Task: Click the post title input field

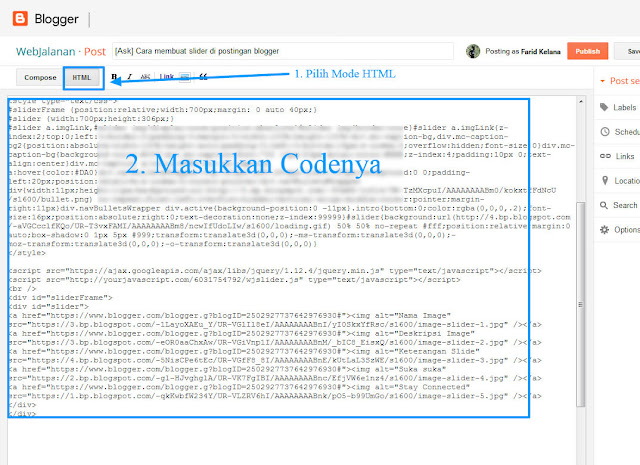Action: point(283,51)
